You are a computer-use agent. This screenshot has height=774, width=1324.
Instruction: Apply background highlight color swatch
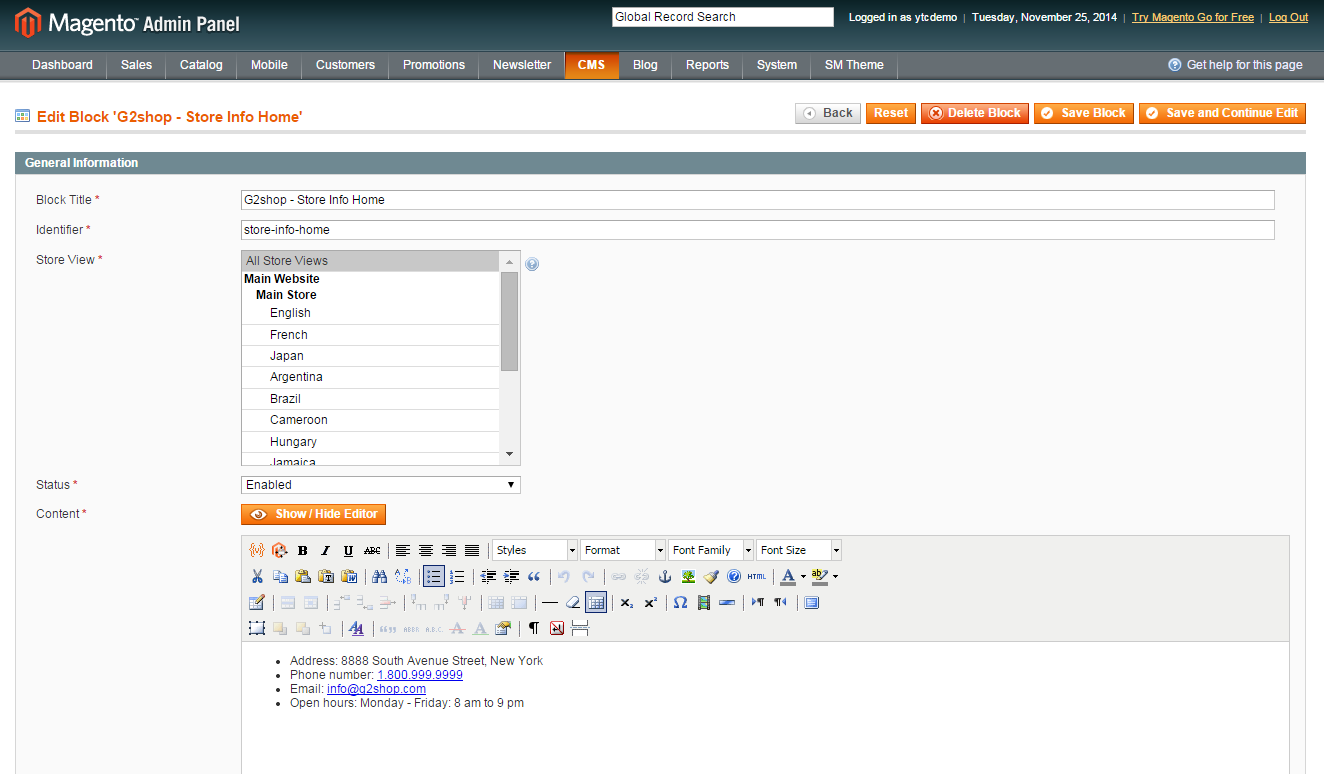[x=820, y=576]
